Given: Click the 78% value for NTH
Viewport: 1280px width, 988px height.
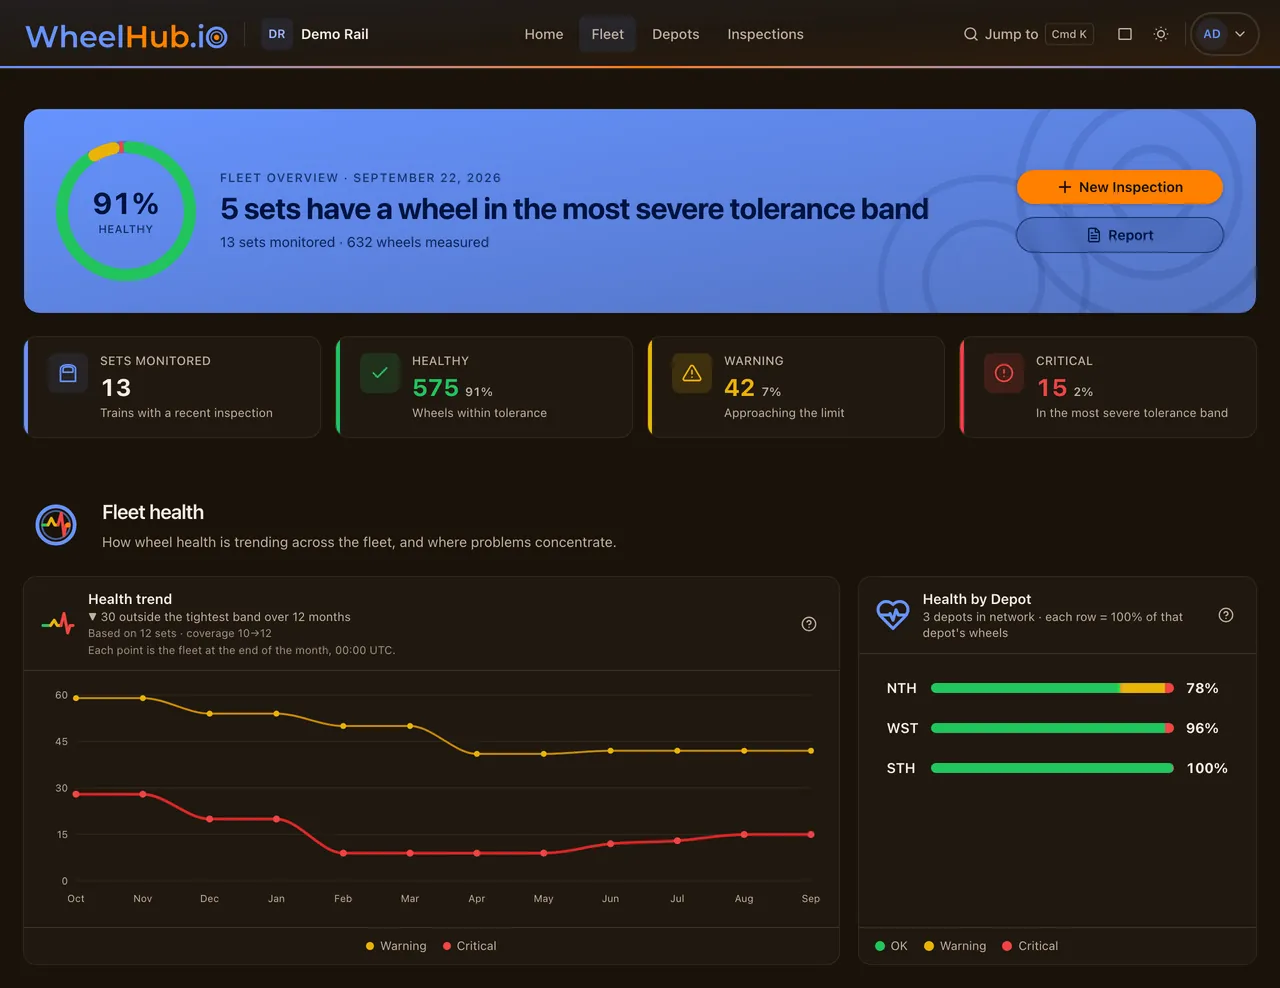Looking at the screenshot, I should 1202,688.
